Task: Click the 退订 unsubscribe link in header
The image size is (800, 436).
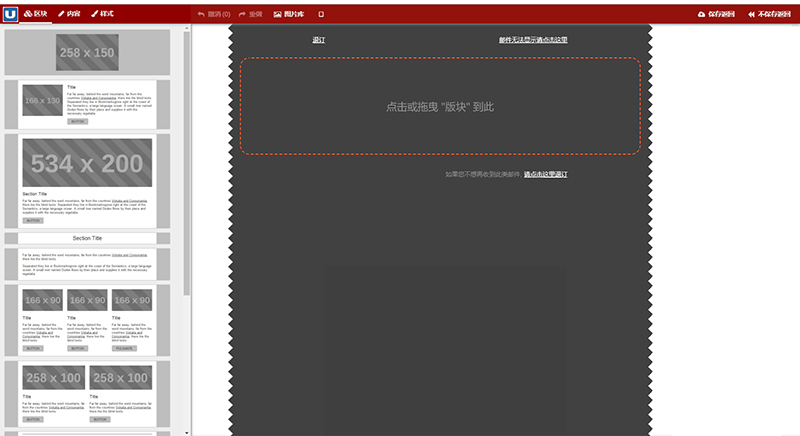Action: 318,40
